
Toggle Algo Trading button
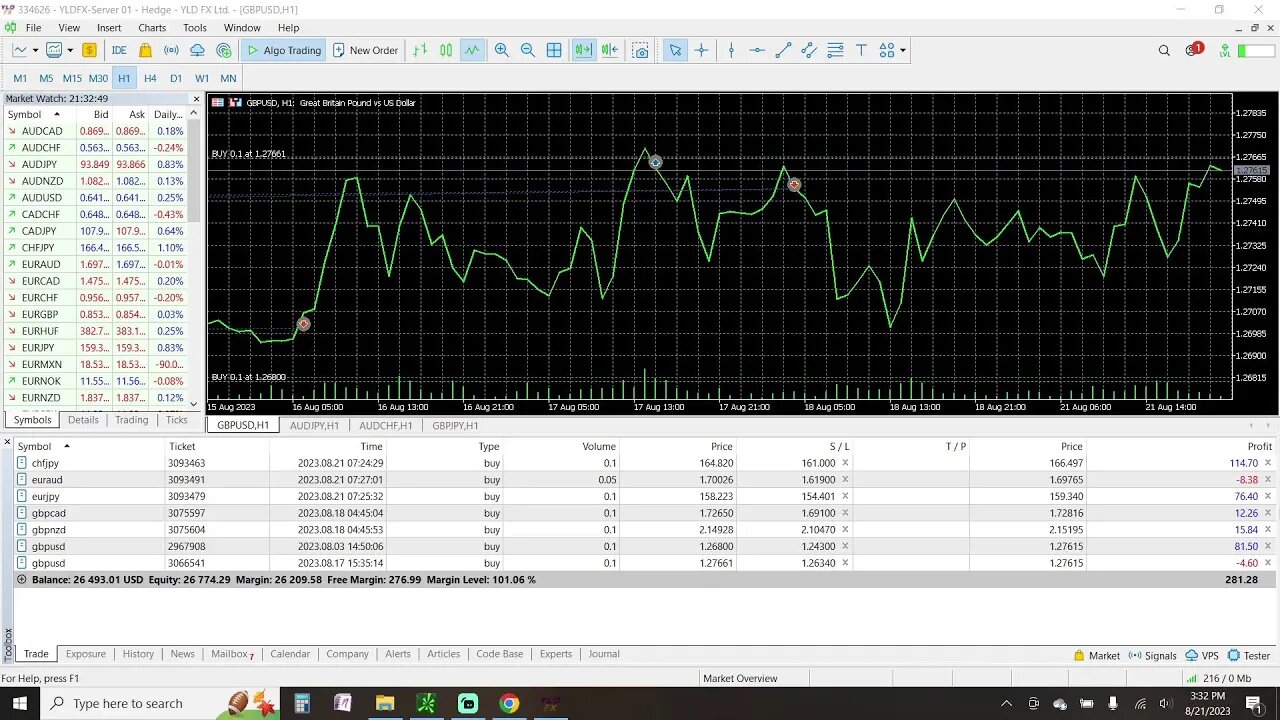(x=283, y=50)
